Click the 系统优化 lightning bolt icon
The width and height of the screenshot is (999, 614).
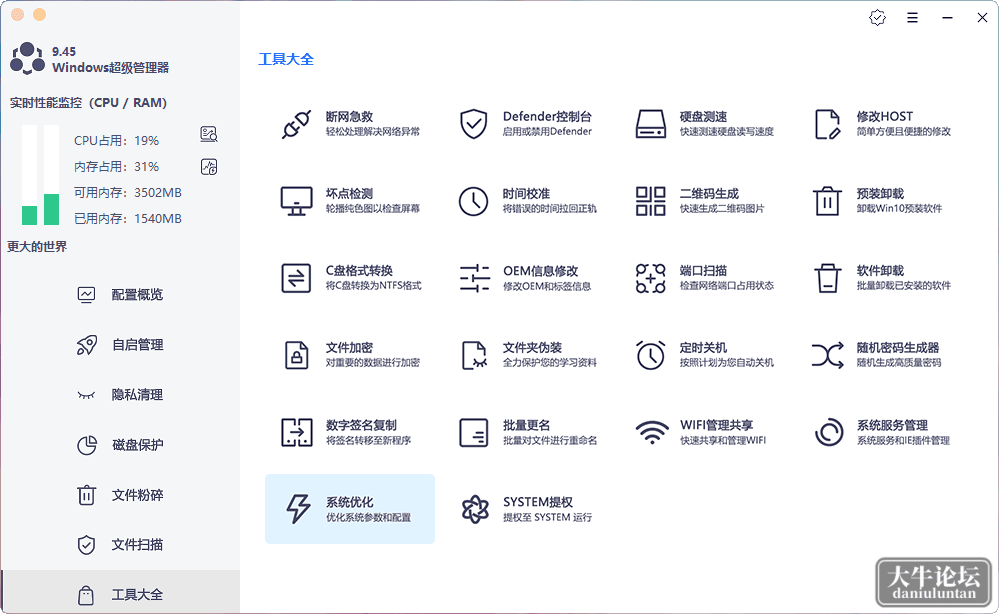298,509
